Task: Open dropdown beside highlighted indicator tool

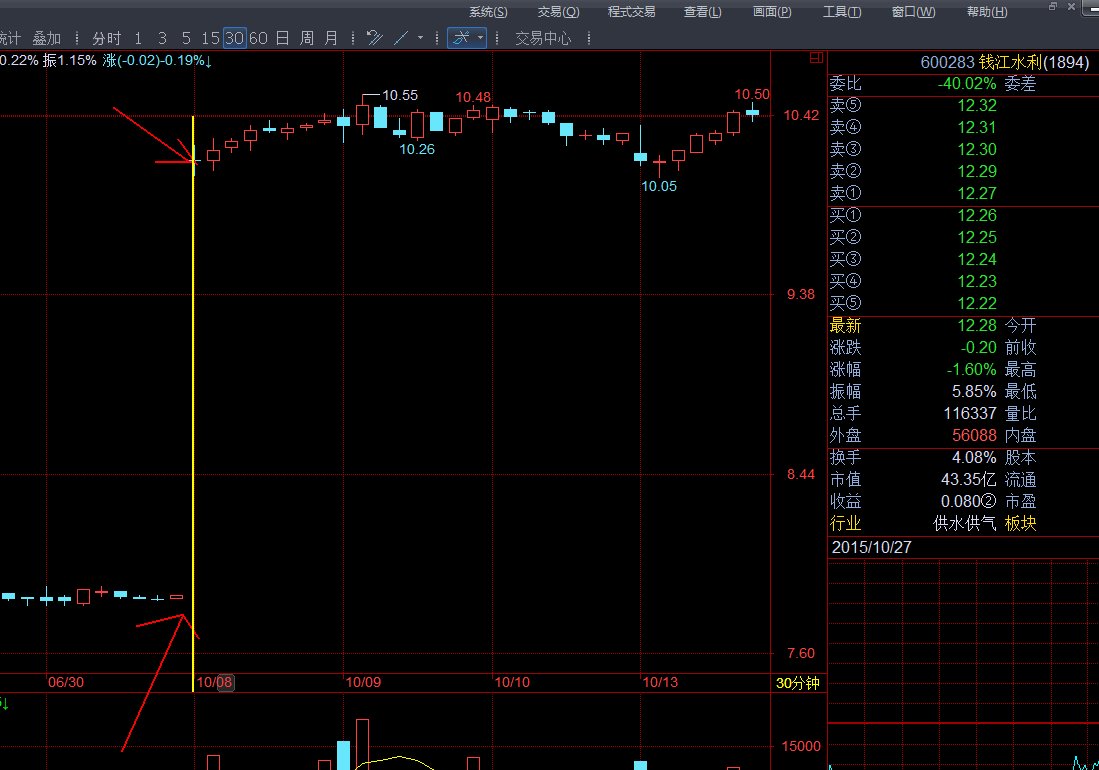Action: click(480, 38)
